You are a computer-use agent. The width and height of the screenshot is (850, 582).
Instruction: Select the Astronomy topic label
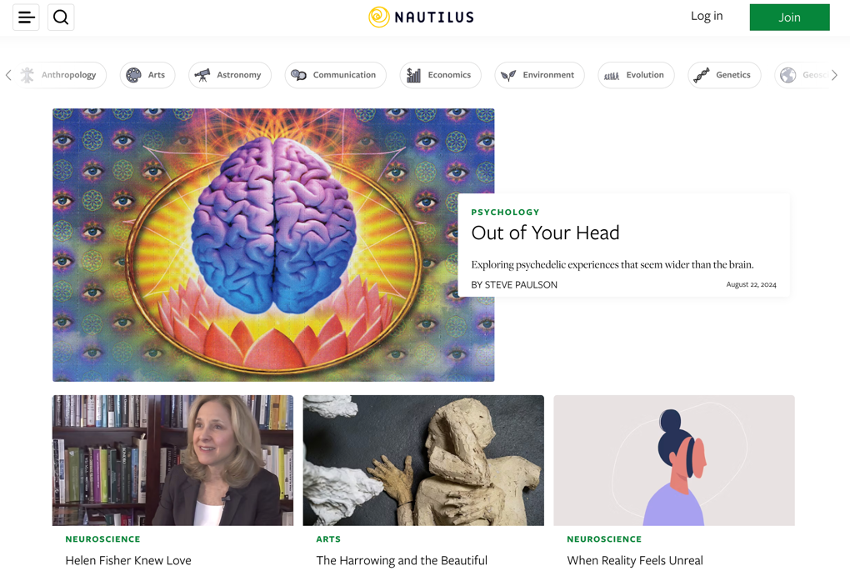tap(239, 75)
